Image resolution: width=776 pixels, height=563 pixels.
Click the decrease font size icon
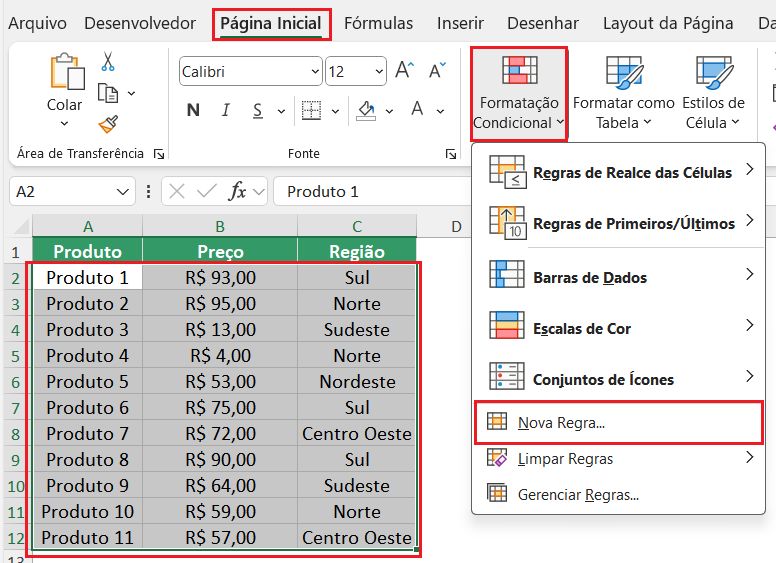point(437,71)
